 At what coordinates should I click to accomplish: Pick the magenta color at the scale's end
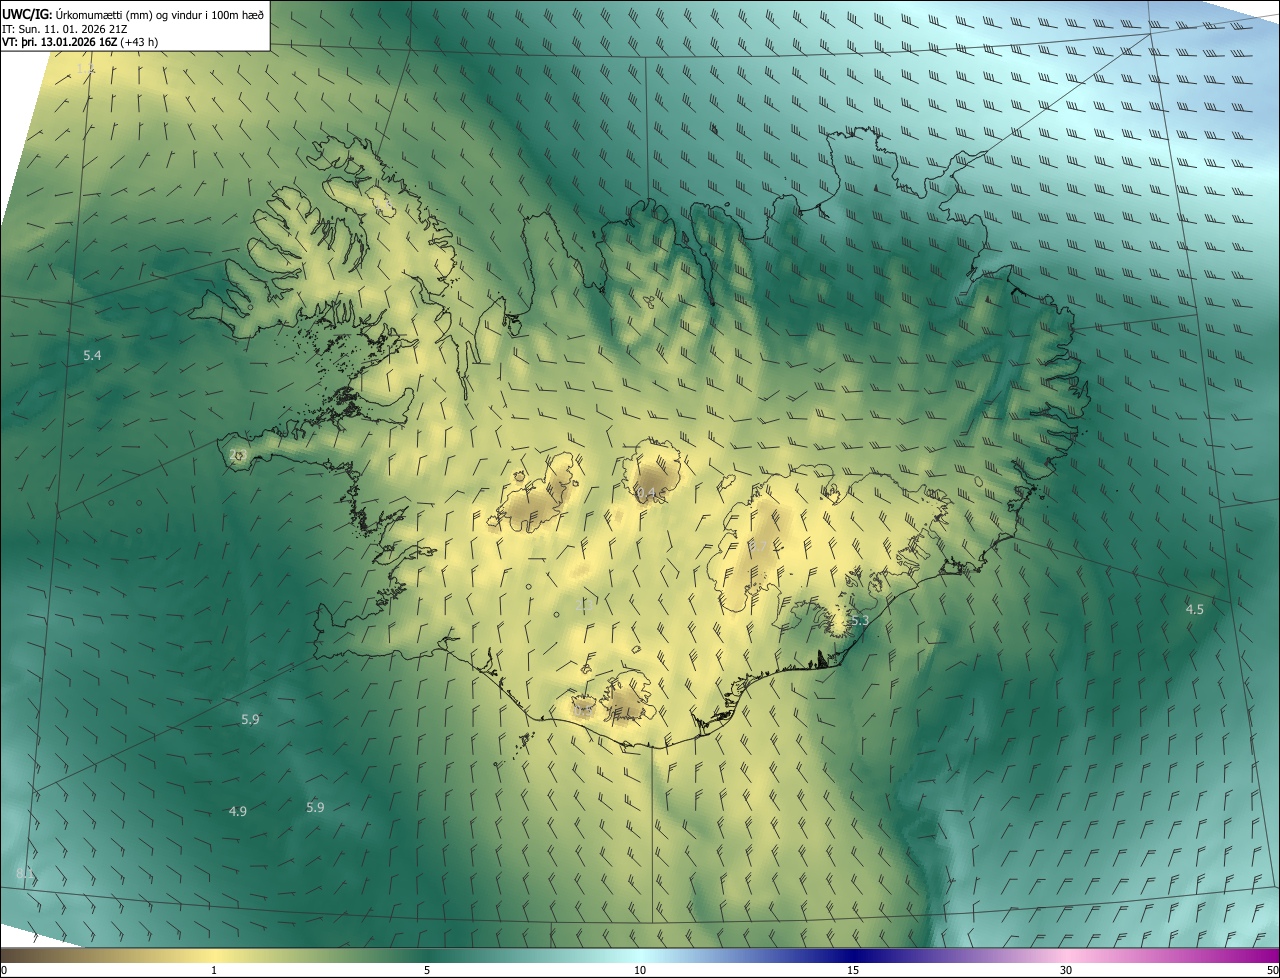[1273, 956]
